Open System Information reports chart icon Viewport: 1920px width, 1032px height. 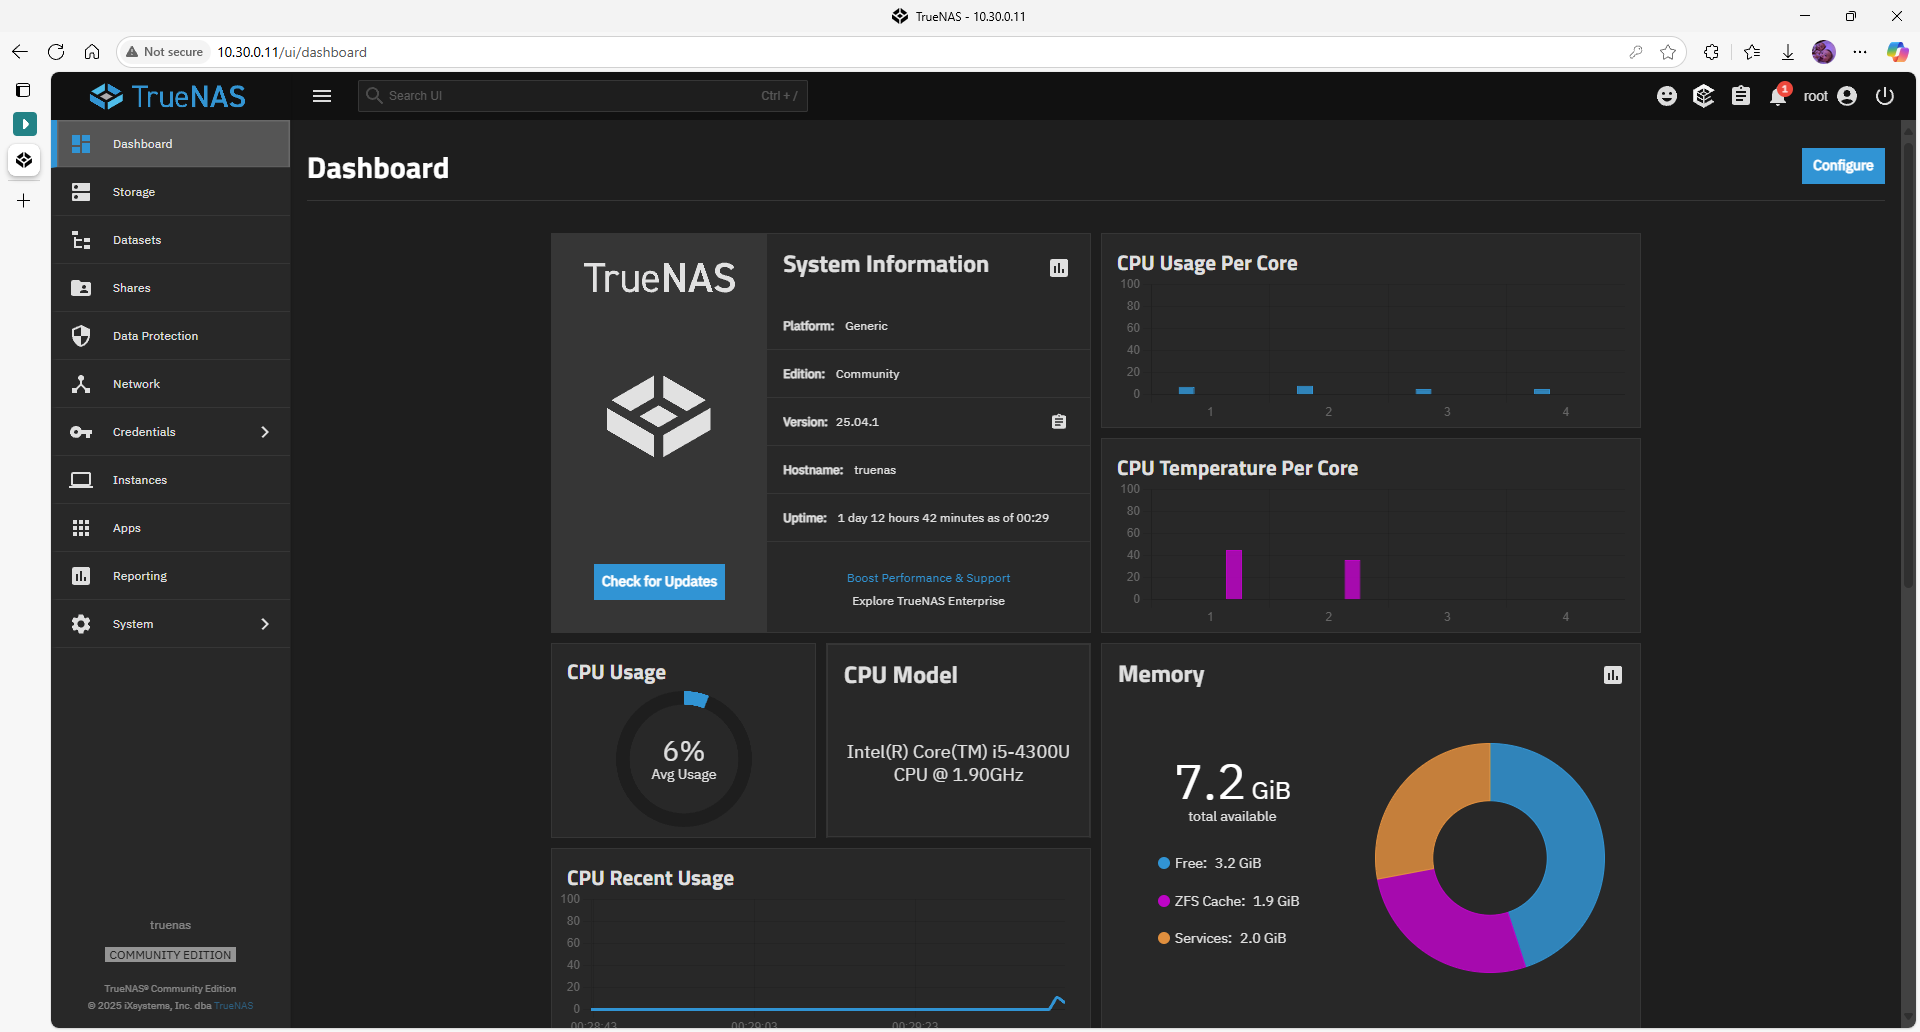(1059, 268)
